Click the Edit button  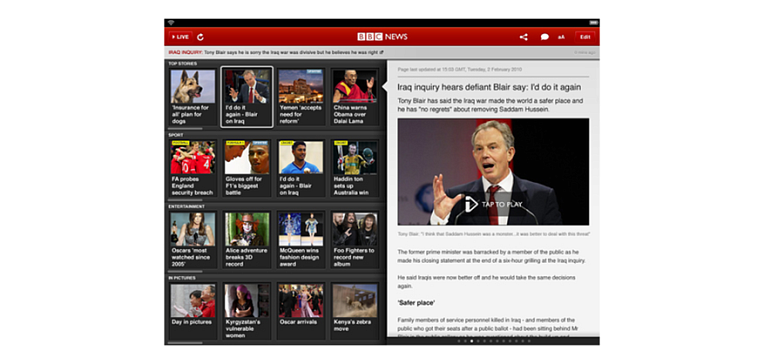(x=585, y=37)
